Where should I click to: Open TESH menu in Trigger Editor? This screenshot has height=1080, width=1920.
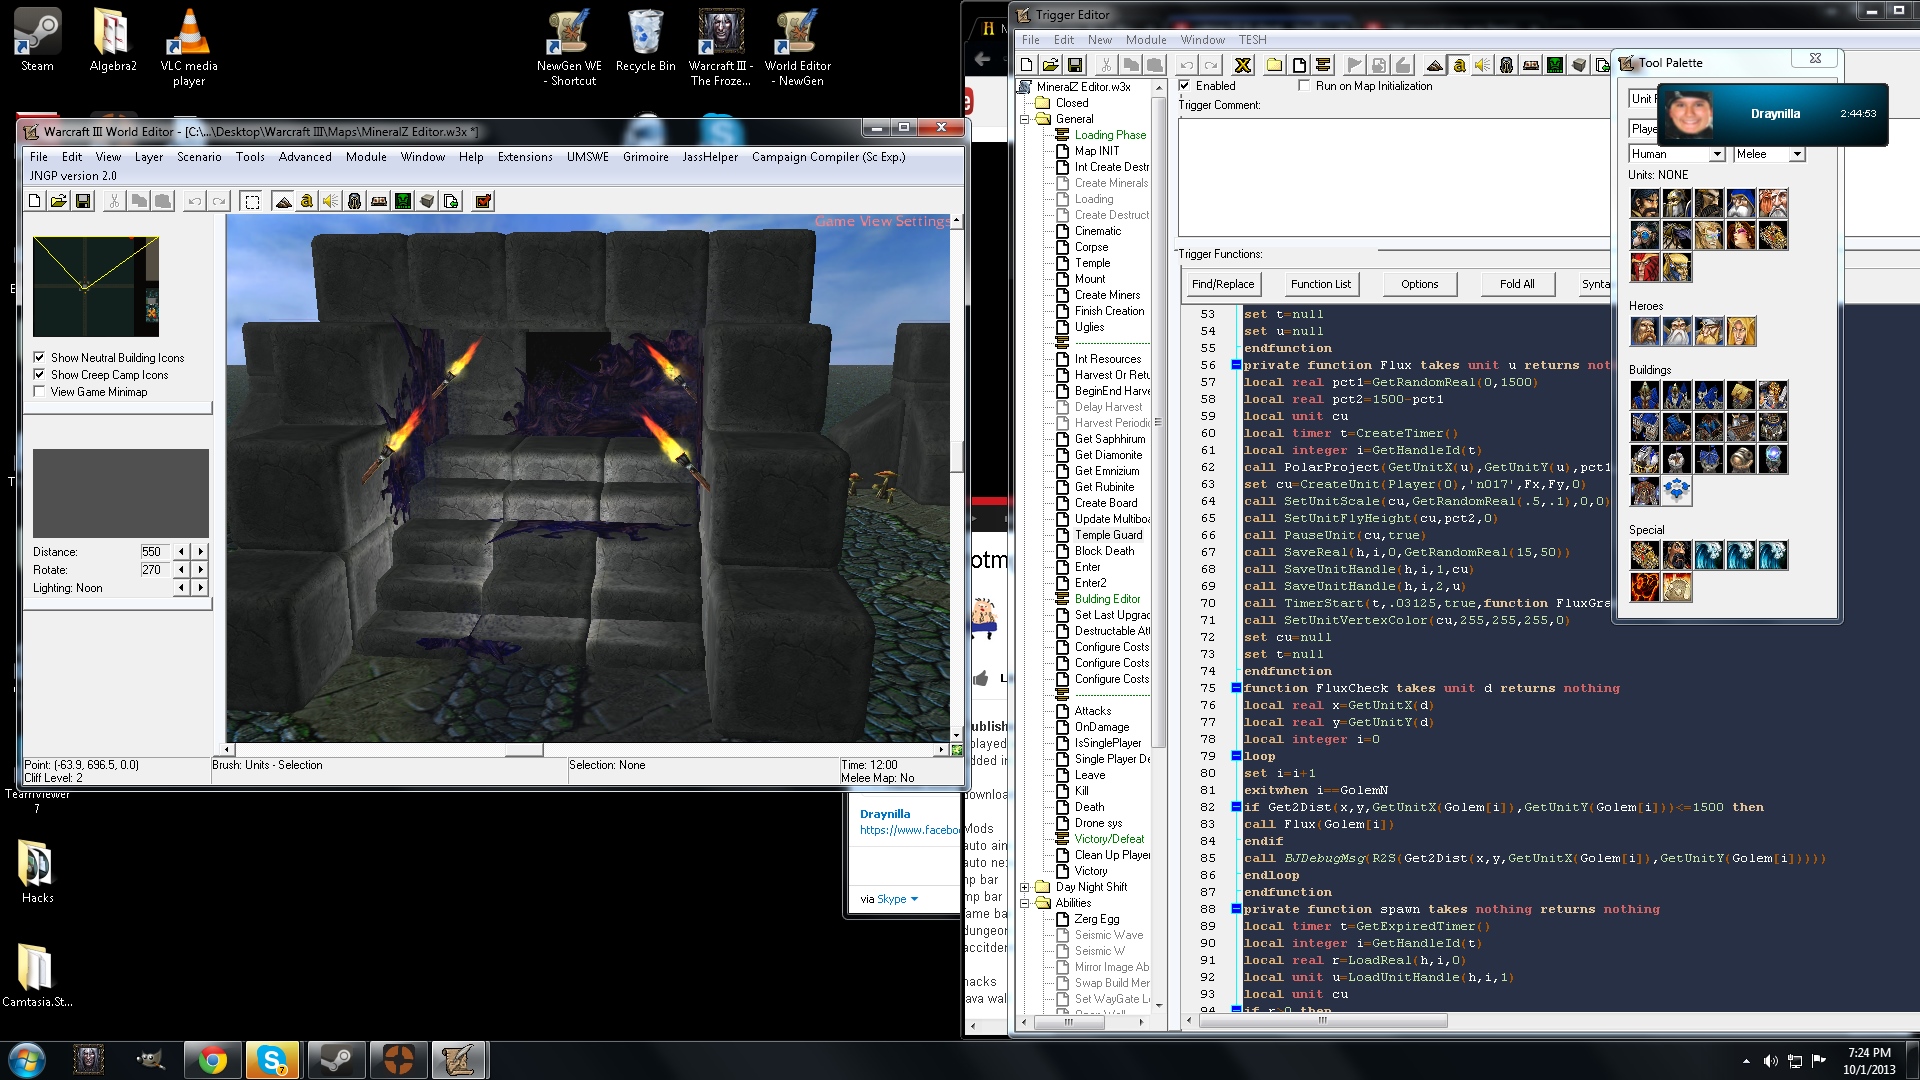[1252, 40]
